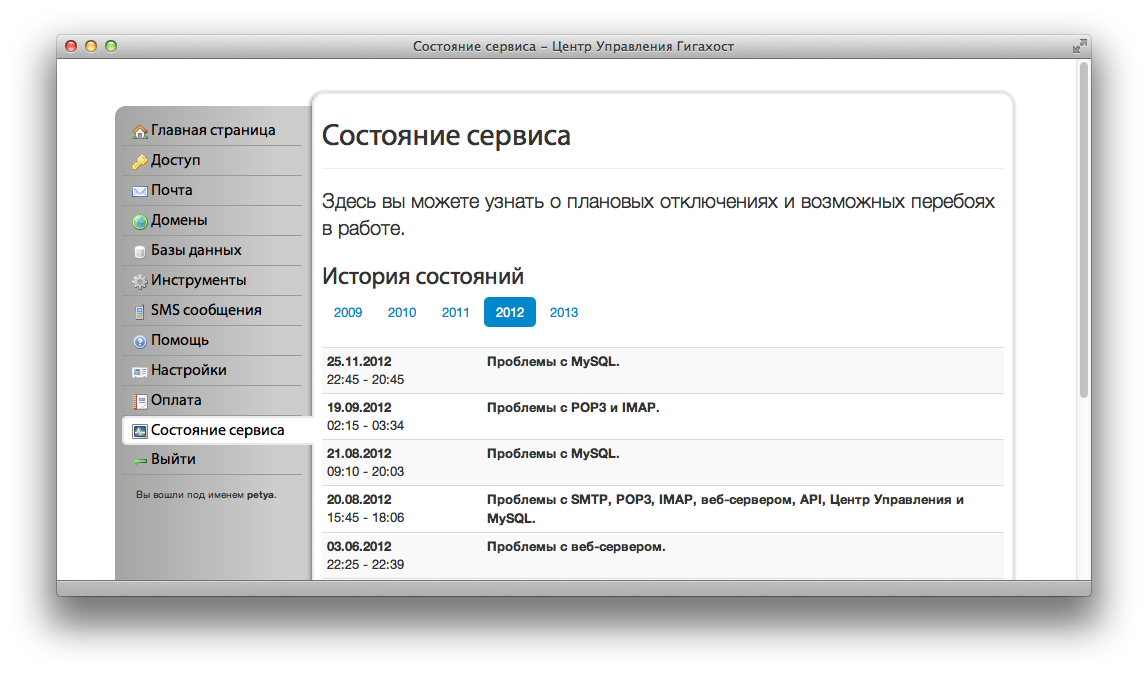
Task: Click the date 20.08.2012
Action: tap(359, 500)
